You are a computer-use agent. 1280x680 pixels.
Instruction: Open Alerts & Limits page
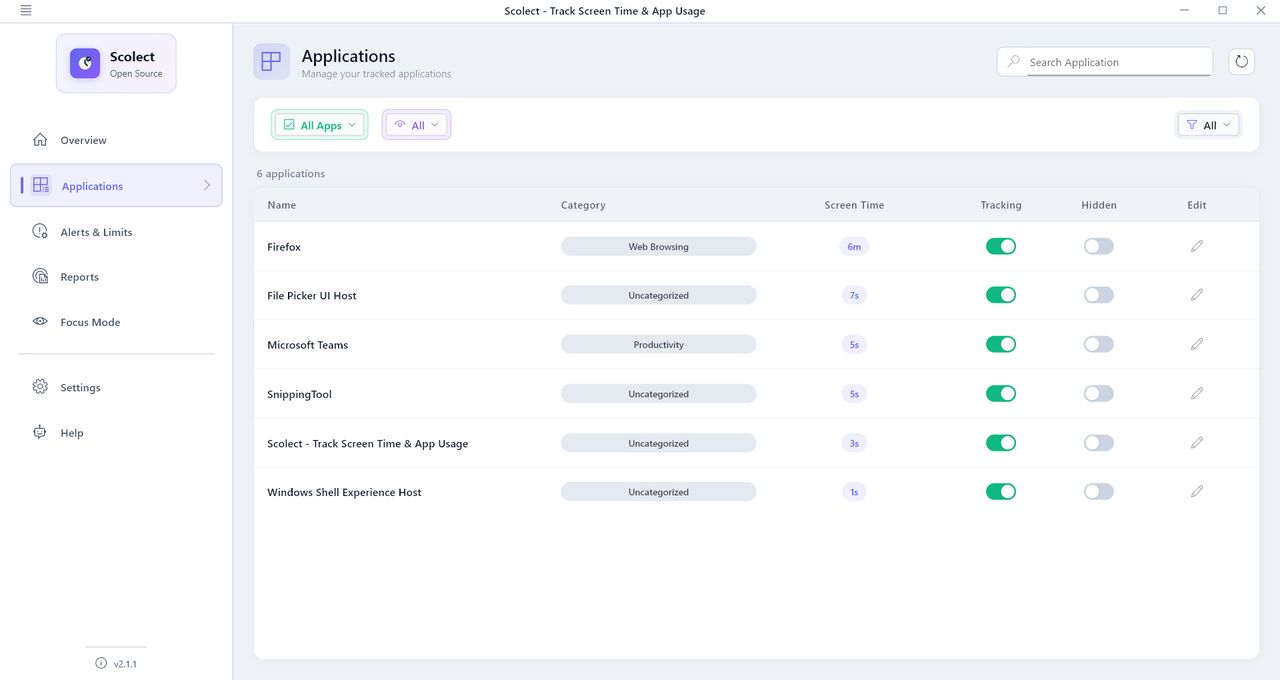[116, 232]
